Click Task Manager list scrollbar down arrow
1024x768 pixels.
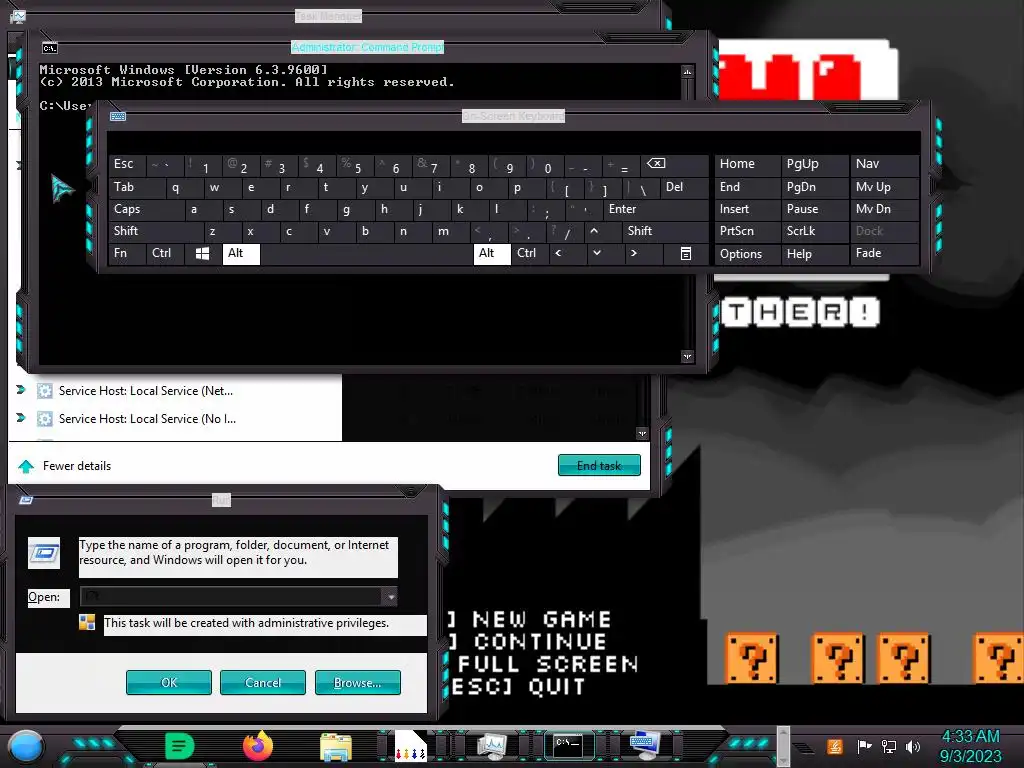point(643,434)
